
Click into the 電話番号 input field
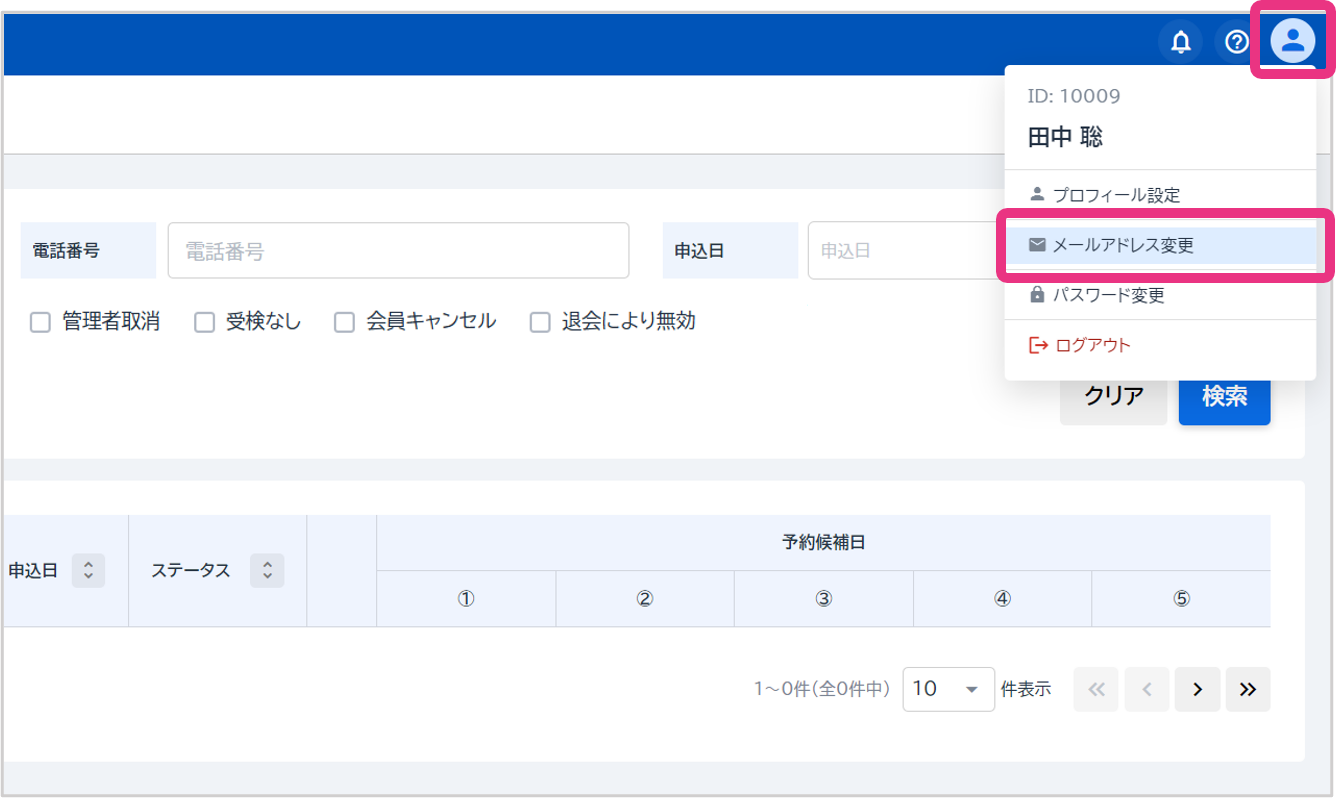[398, 251]
